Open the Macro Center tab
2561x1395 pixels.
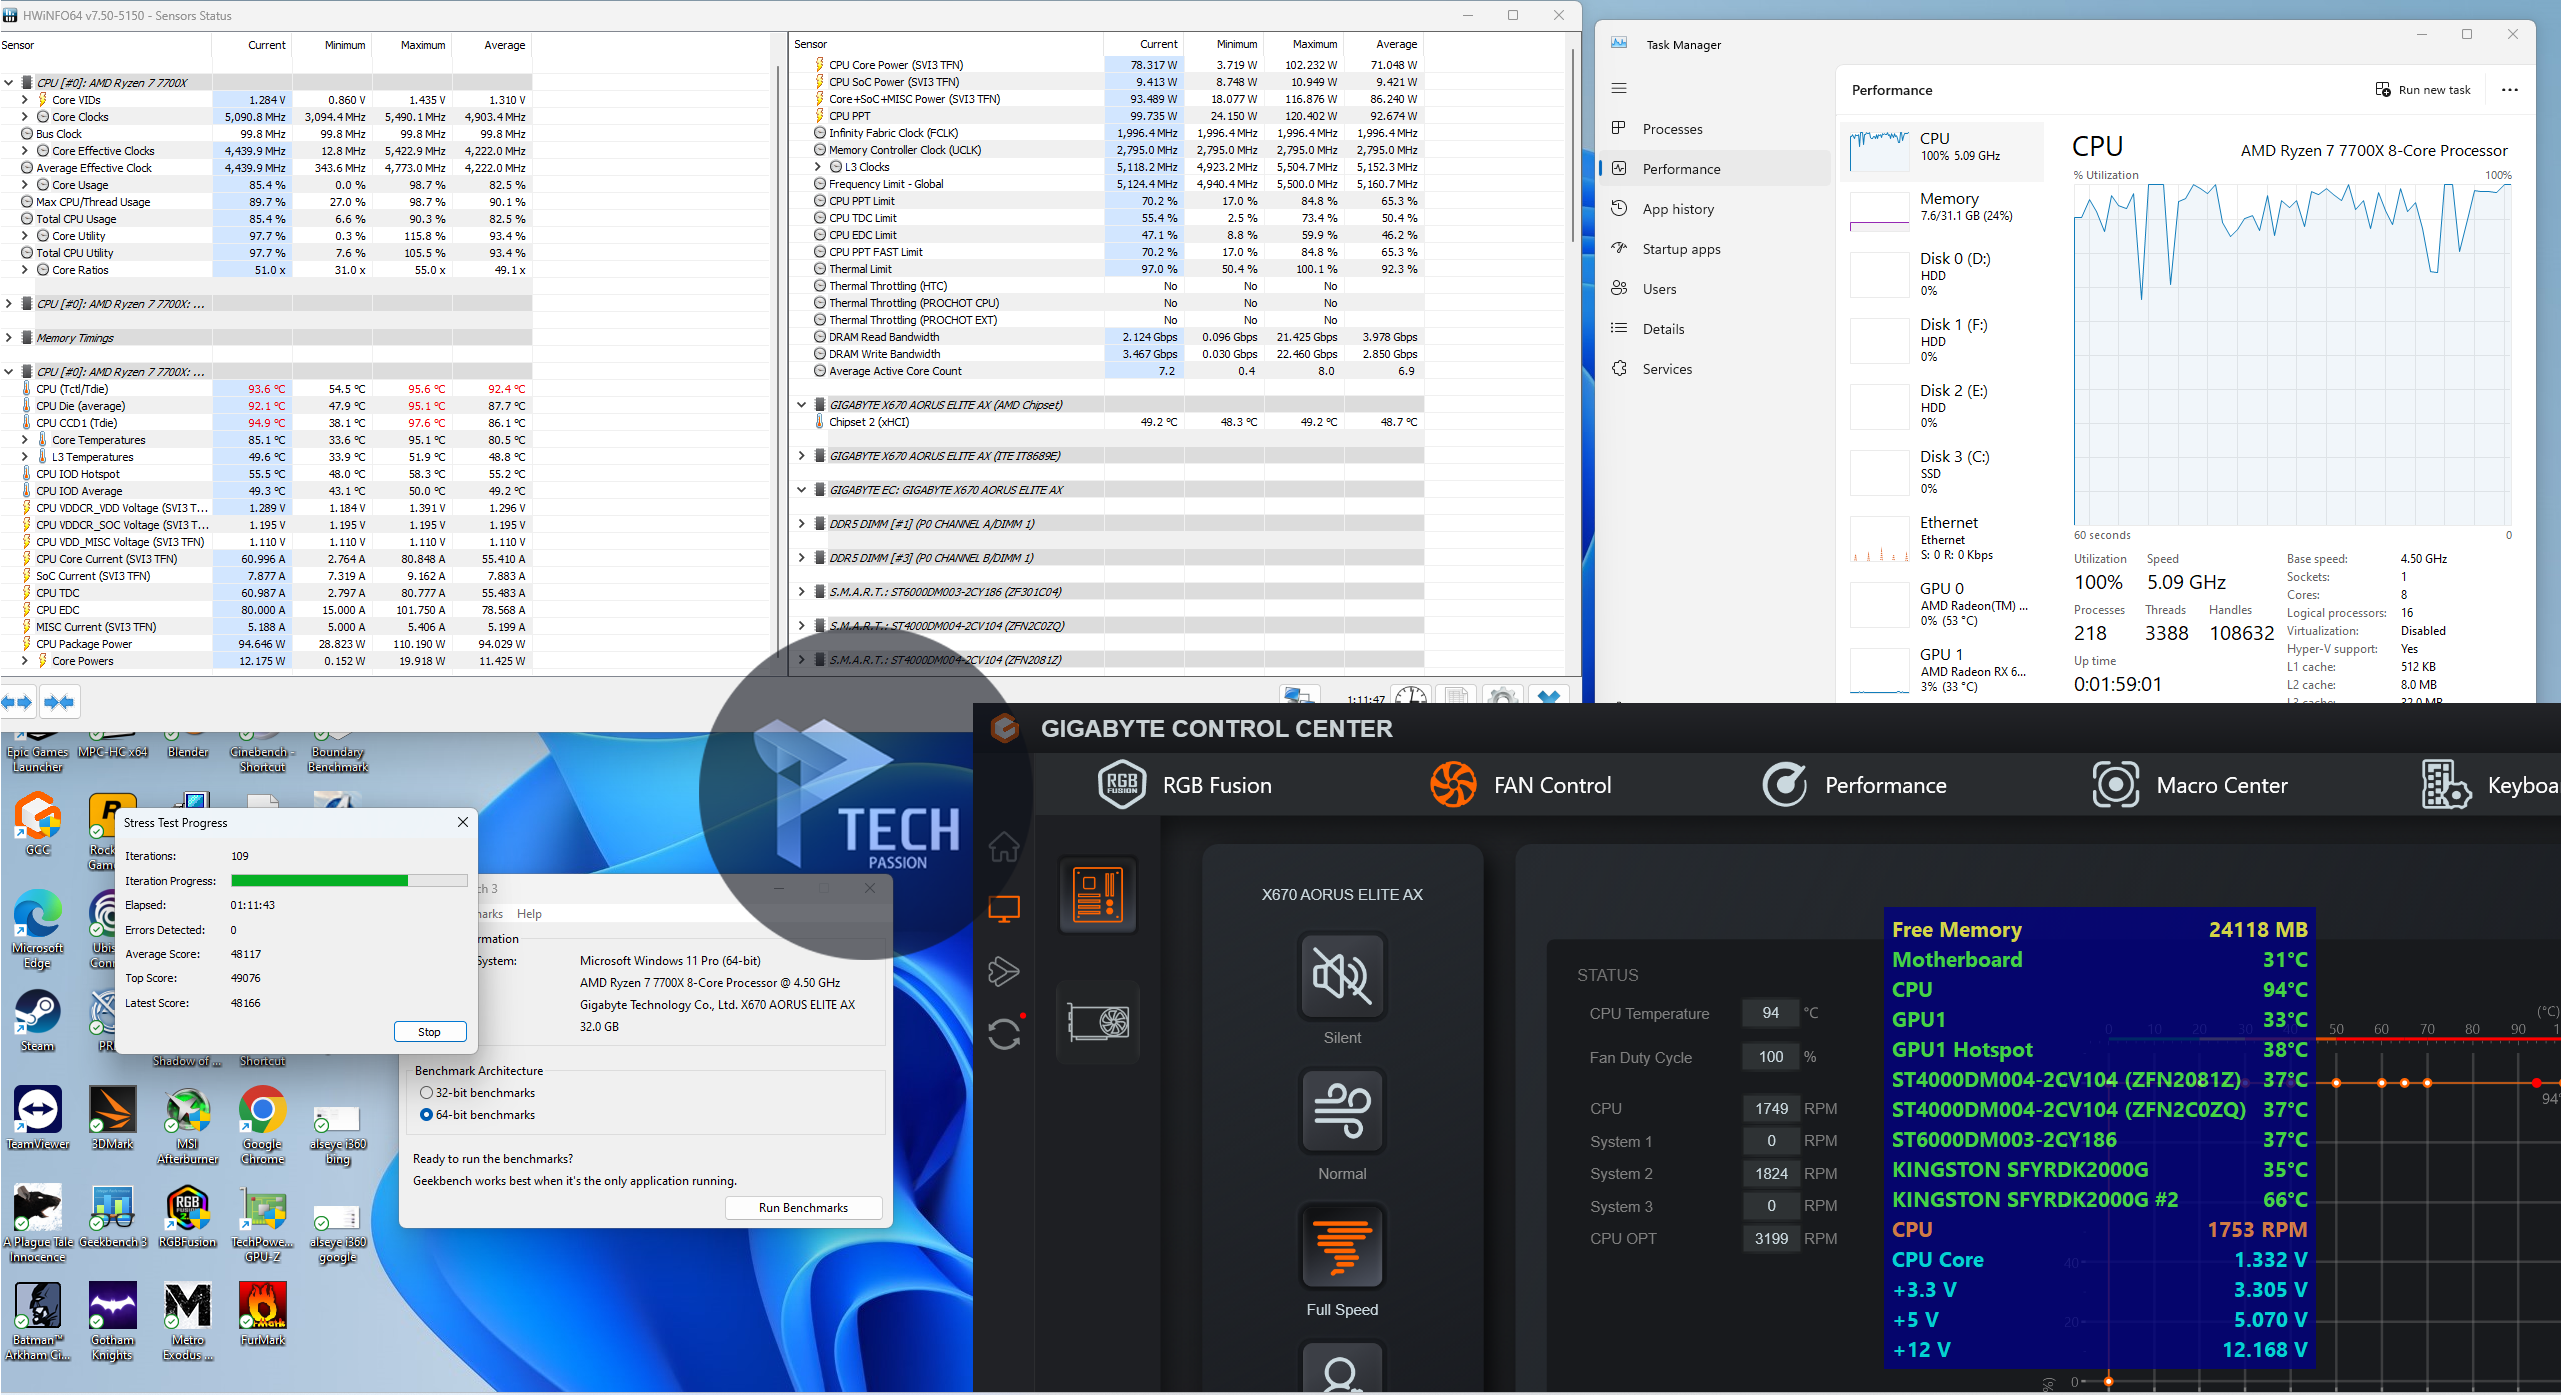point(2190,785)
